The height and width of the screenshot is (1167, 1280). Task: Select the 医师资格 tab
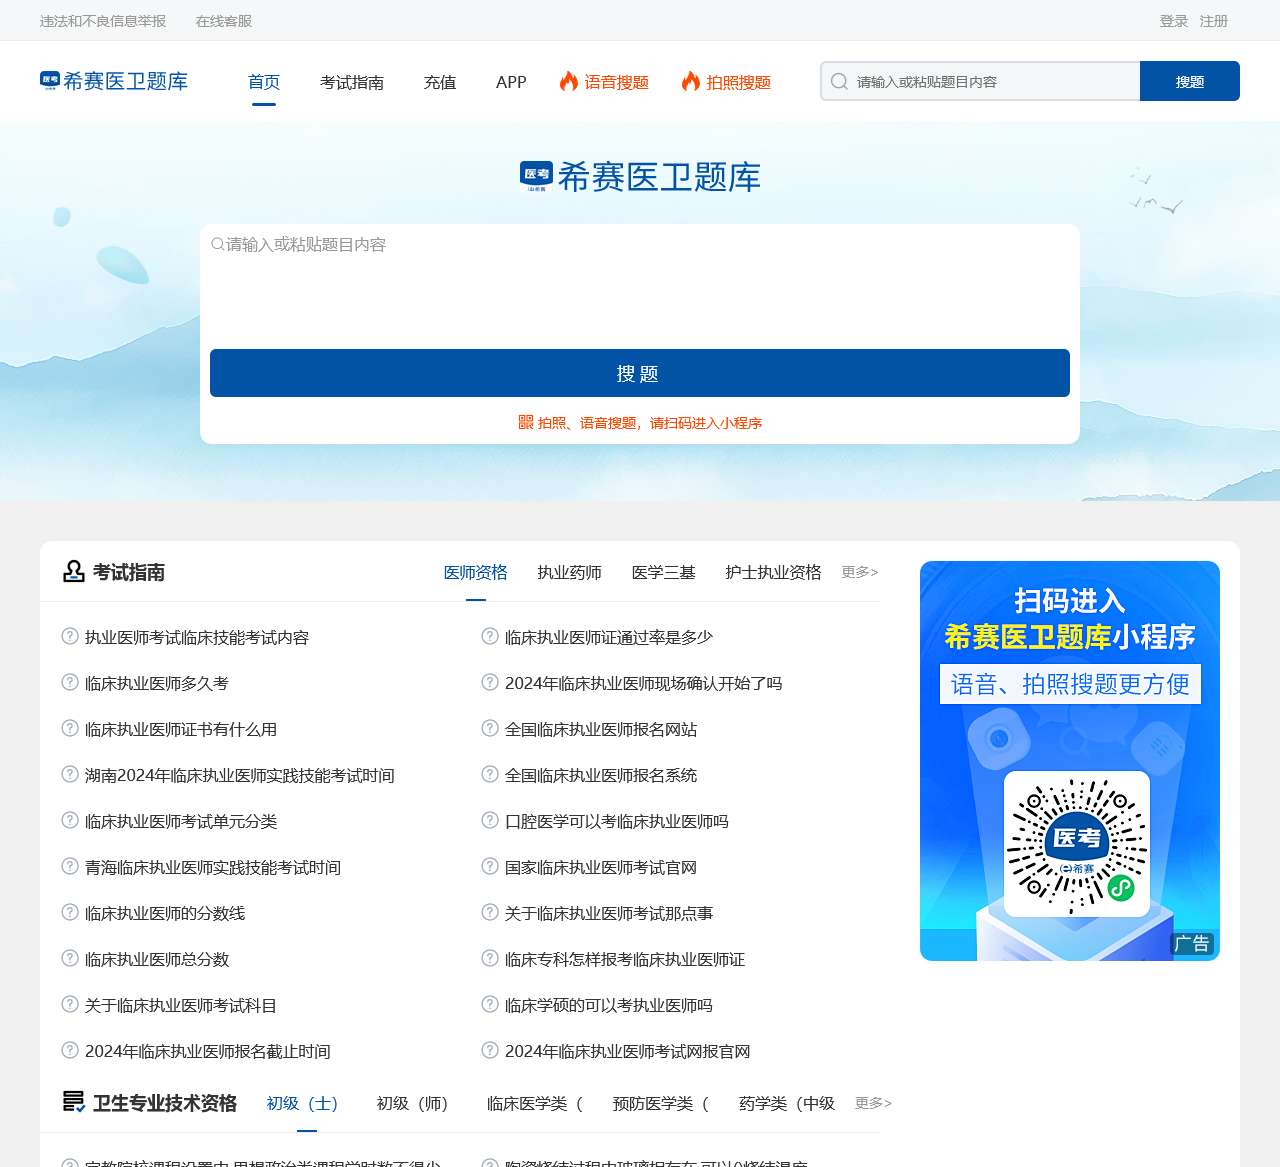point(476,572)
